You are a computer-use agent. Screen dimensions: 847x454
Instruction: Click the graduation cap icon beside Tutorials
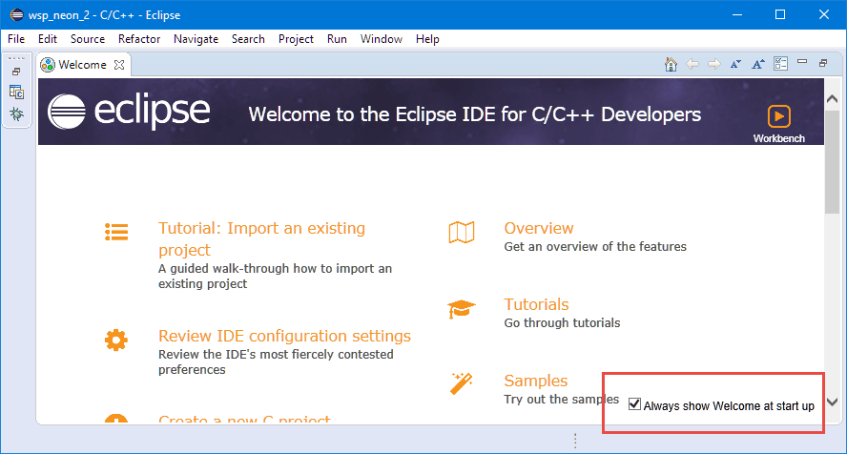click(x=461, y=309)
